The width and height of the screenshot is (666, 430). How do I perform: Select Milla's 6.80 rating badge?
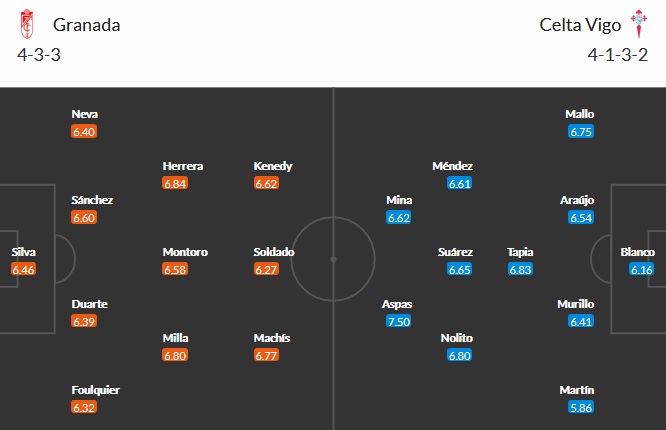click(x=175, y=355)
